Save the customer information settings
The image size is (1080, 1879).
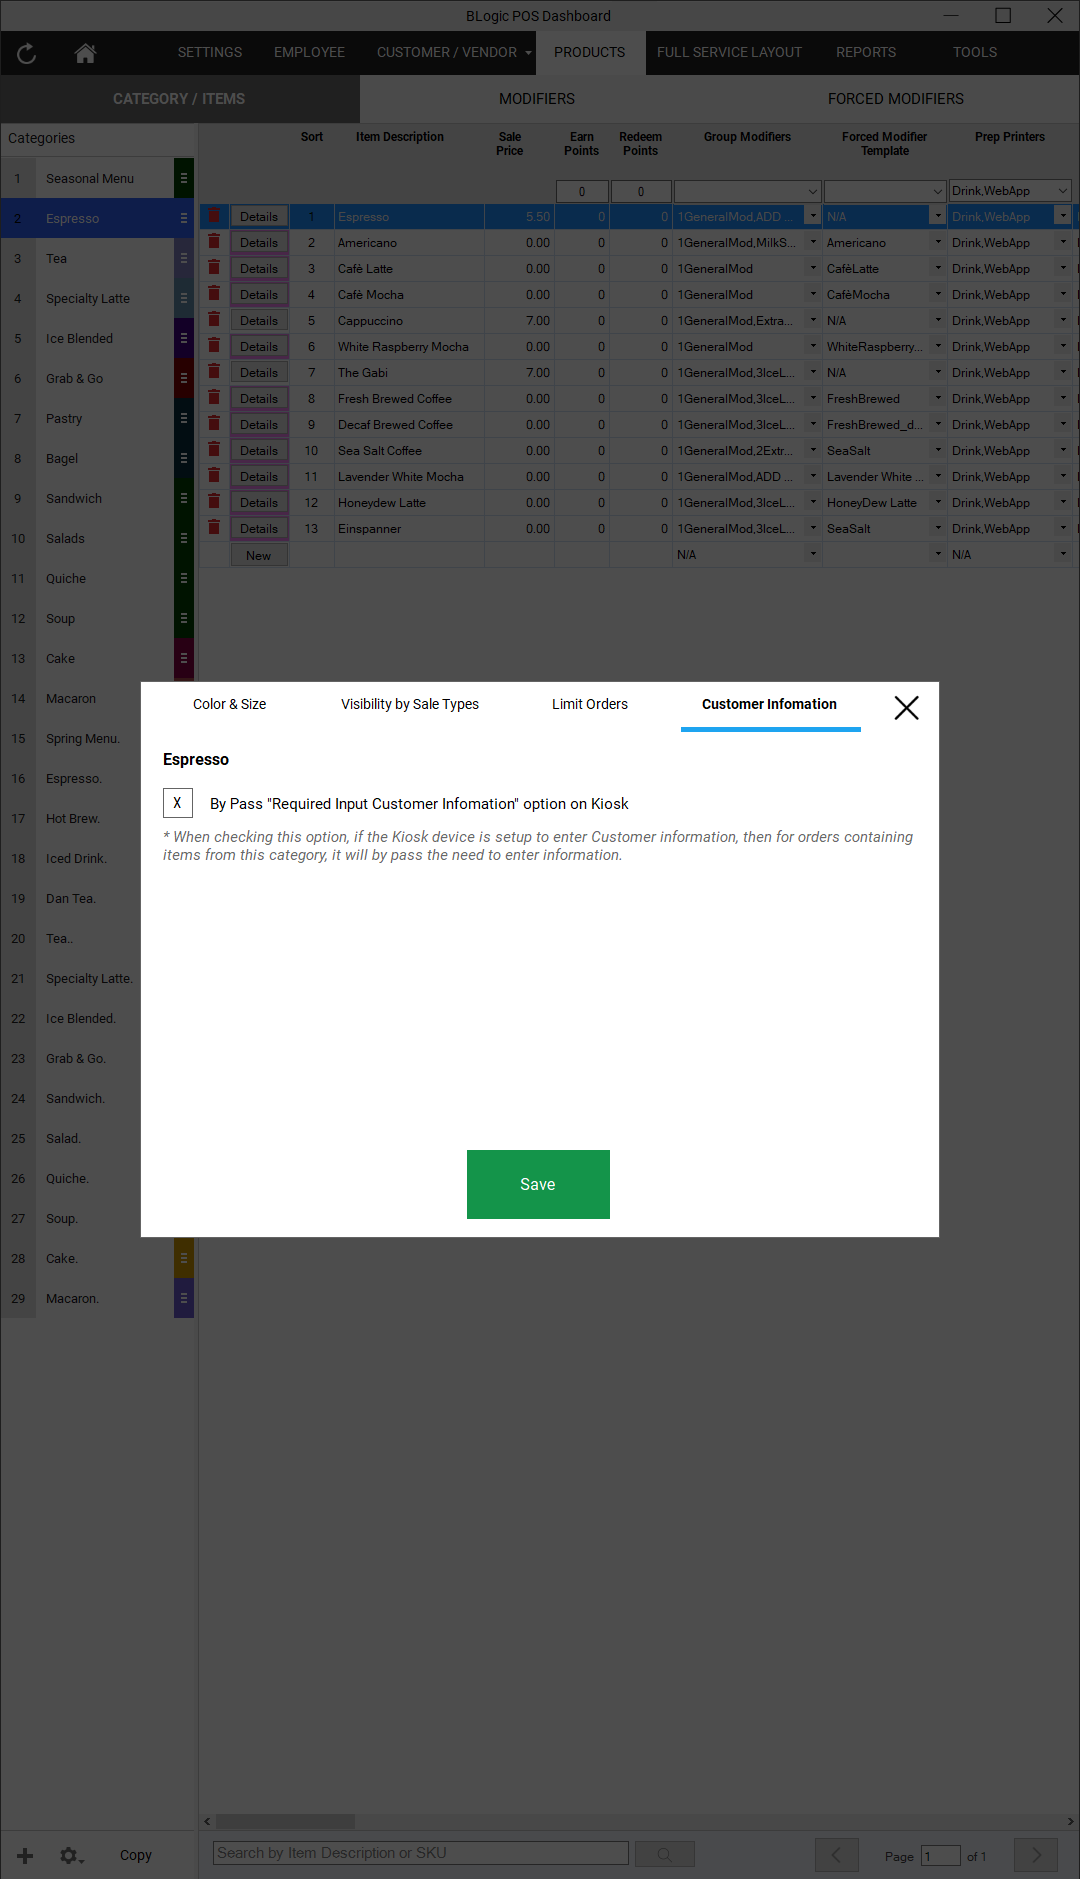(538, 1184)
